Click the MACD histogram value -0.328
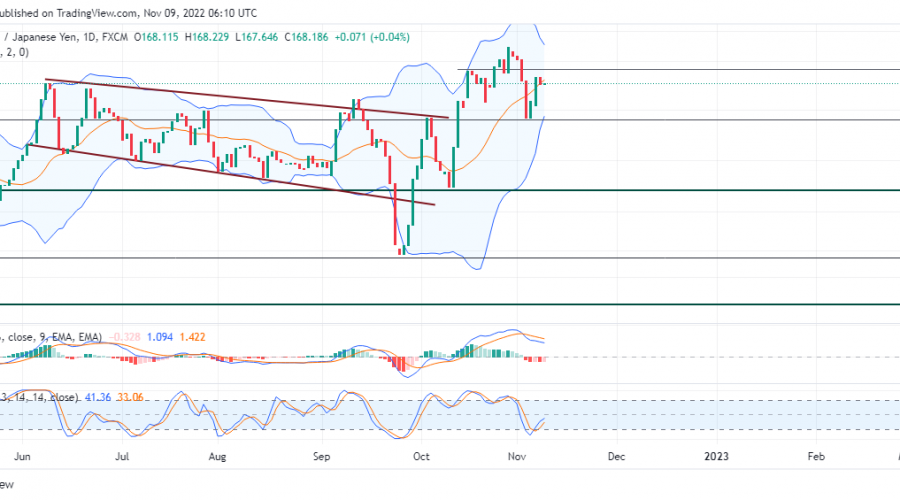 click(x=125, y=337)
